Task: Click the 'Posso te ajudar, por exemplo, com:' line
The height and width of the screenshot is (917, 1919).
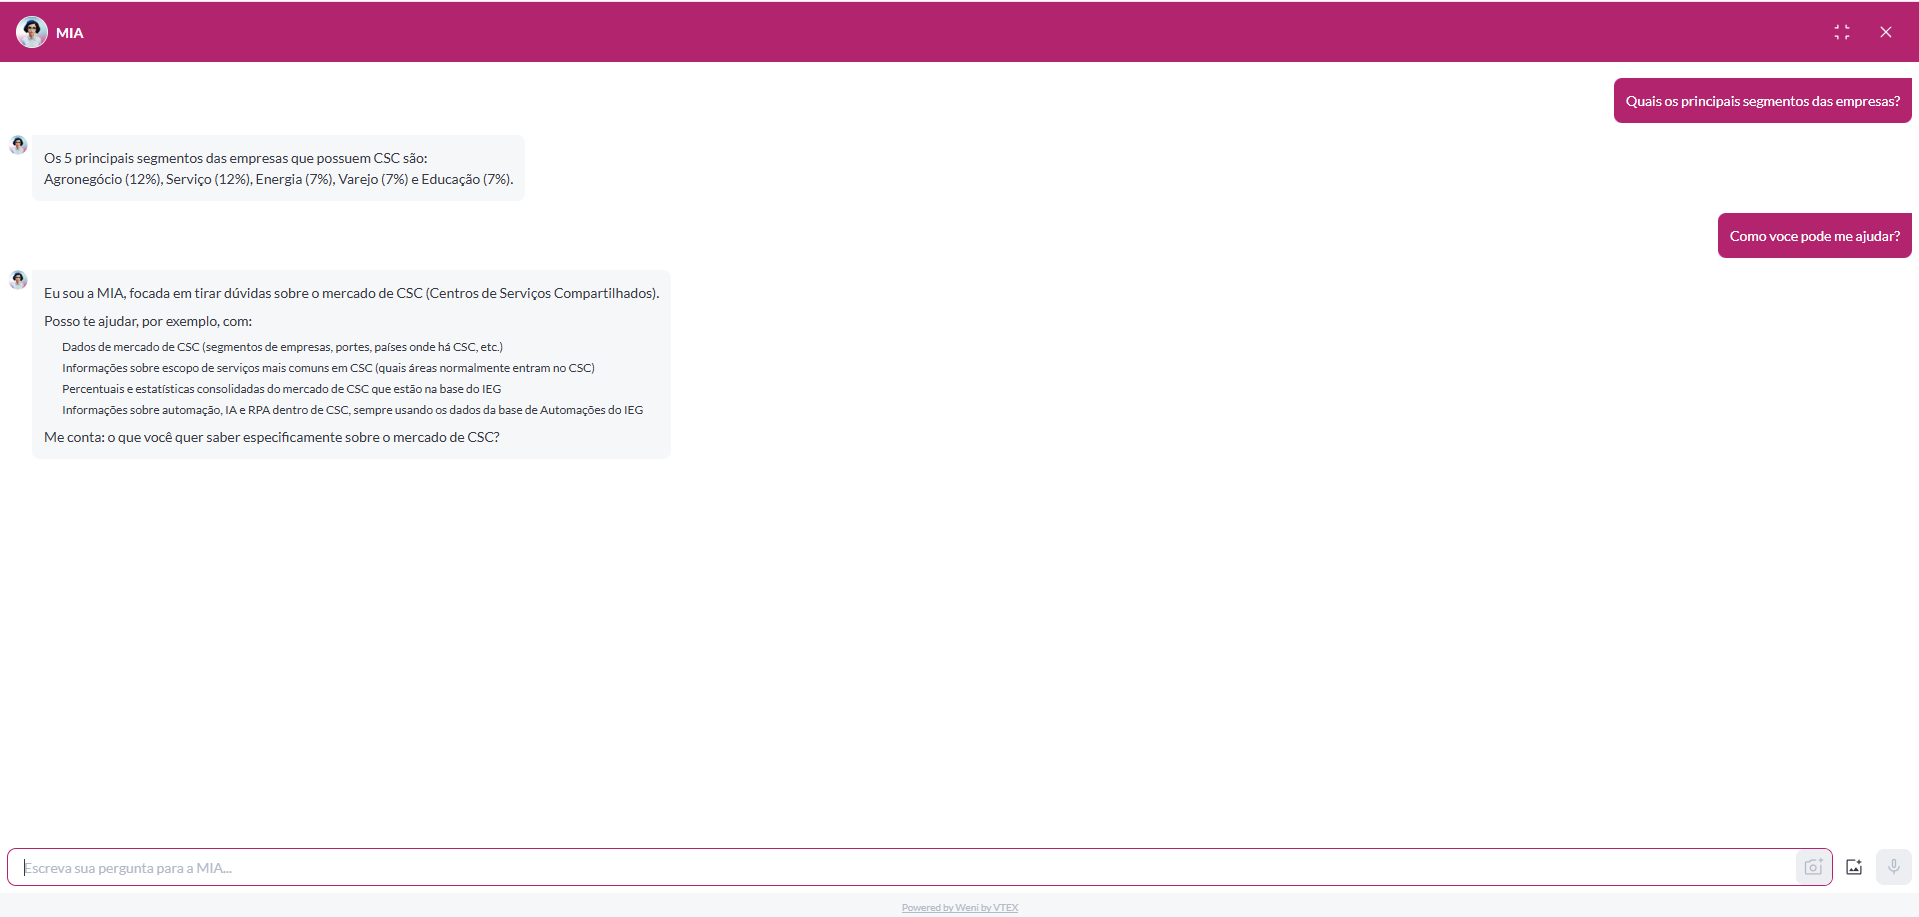Action: coord(148,321)
